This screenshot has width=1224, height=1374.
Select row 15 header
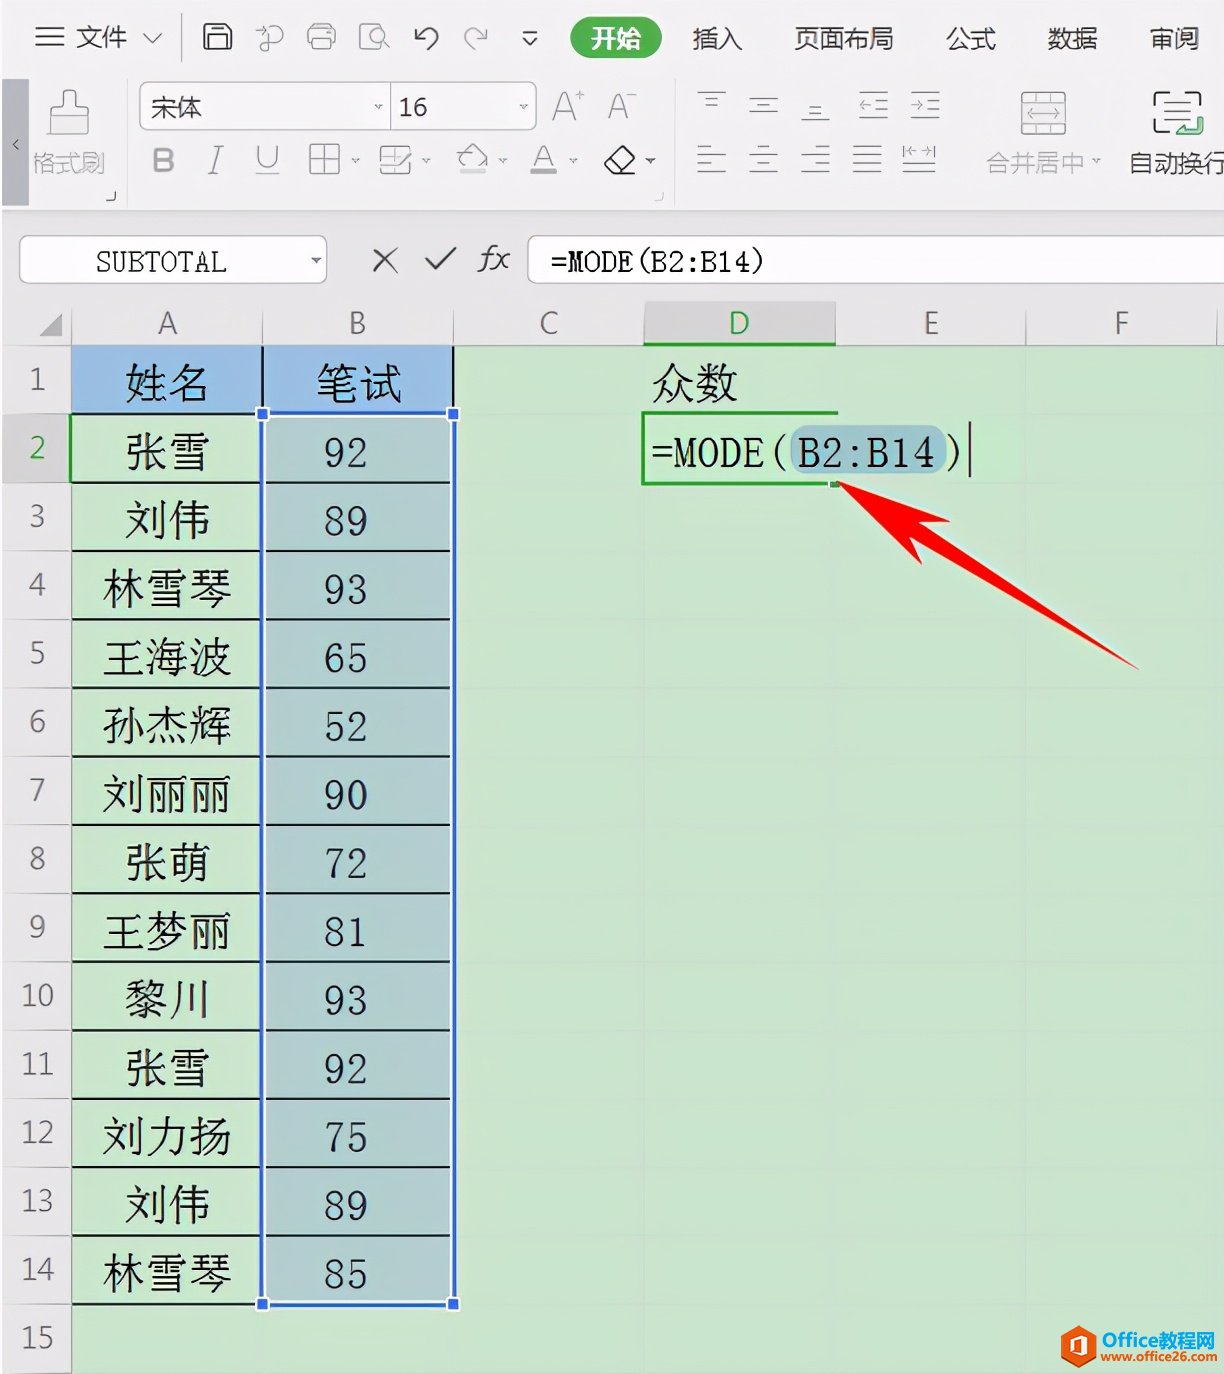click(37, 1338)
